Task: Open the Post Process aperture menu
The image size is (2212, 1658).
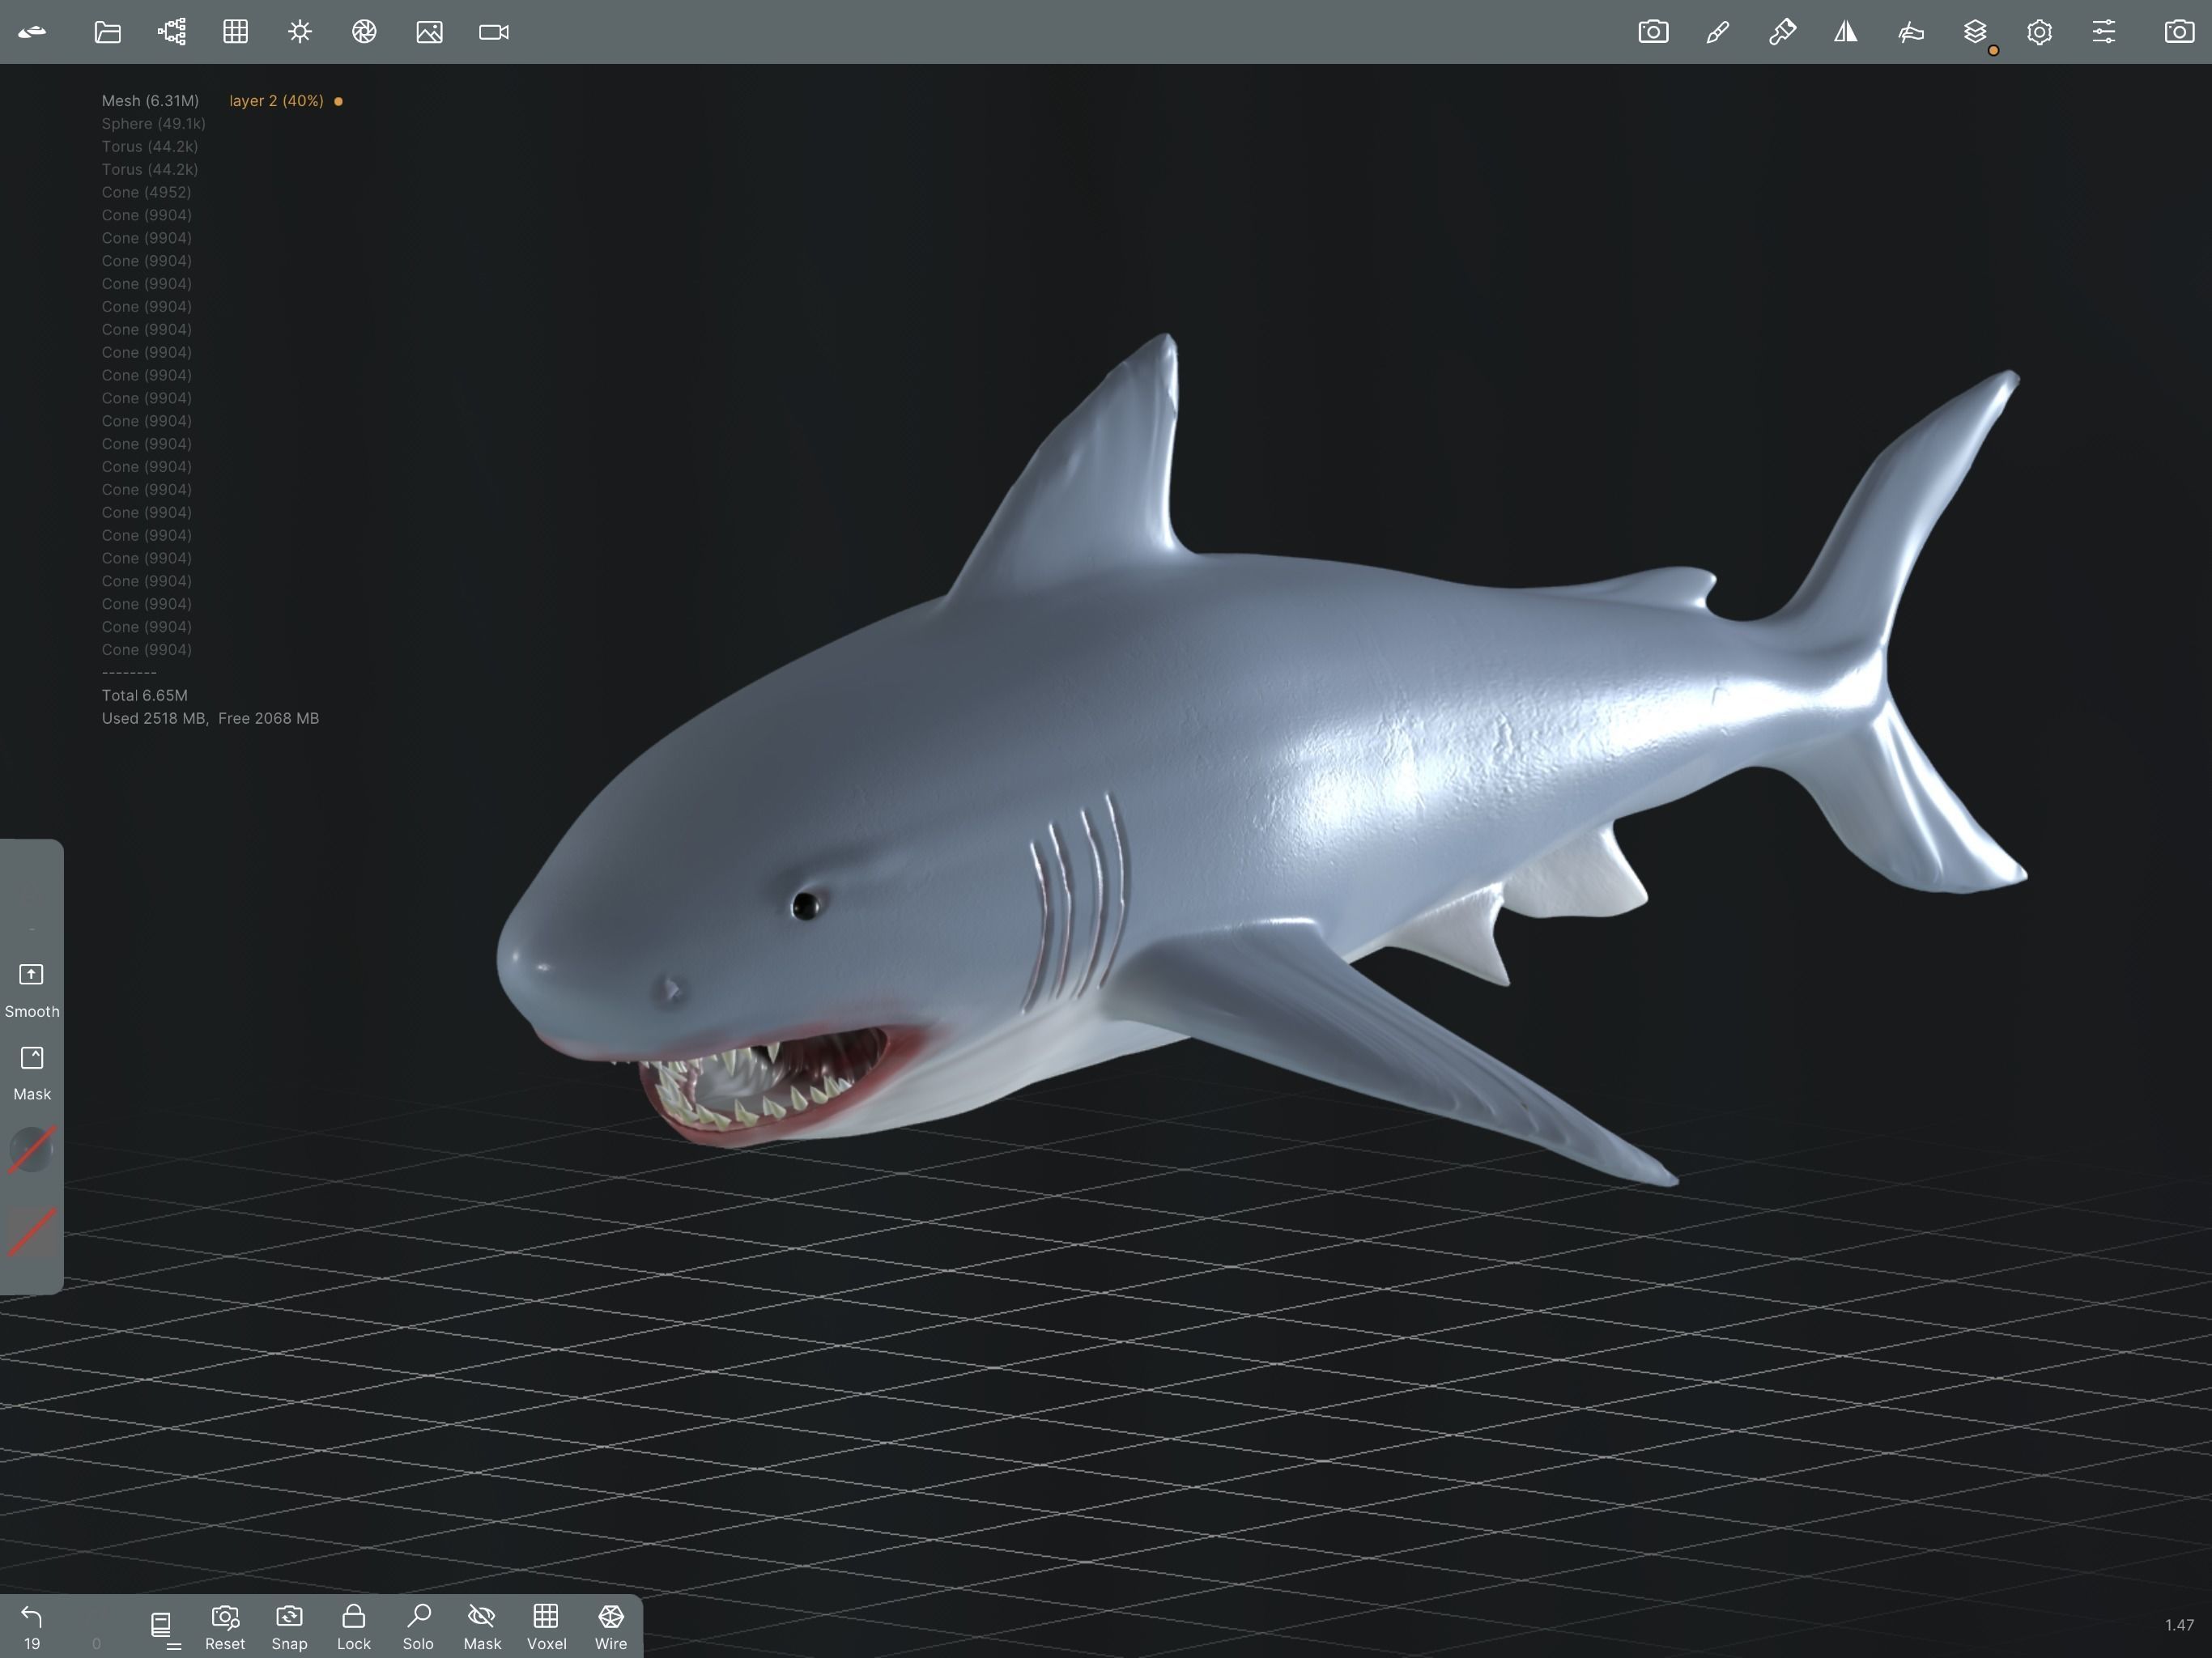Action: 364,32
